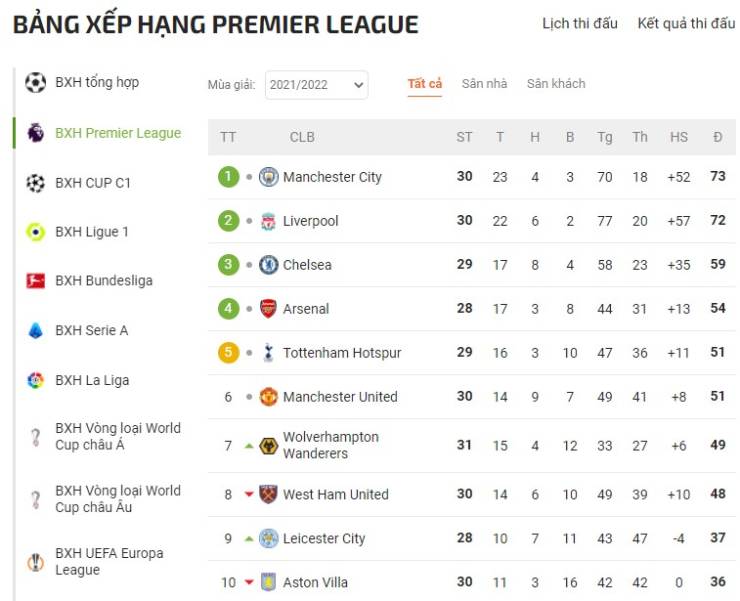Open Kết quả thi đấu link
The image size is (740, 601).
[686, 24]
